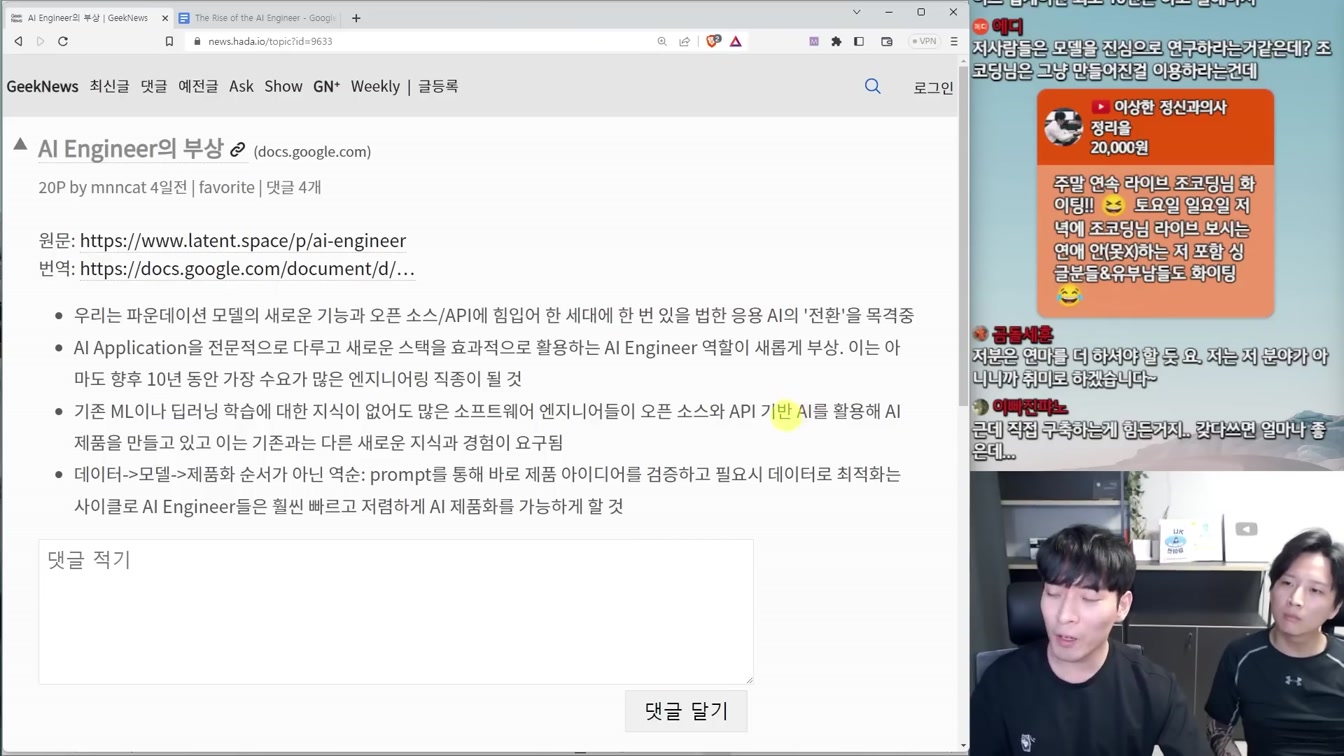This screenshot has width=1344, height=756.
Task: Open the 최신글 menu item
Action: 109,86
